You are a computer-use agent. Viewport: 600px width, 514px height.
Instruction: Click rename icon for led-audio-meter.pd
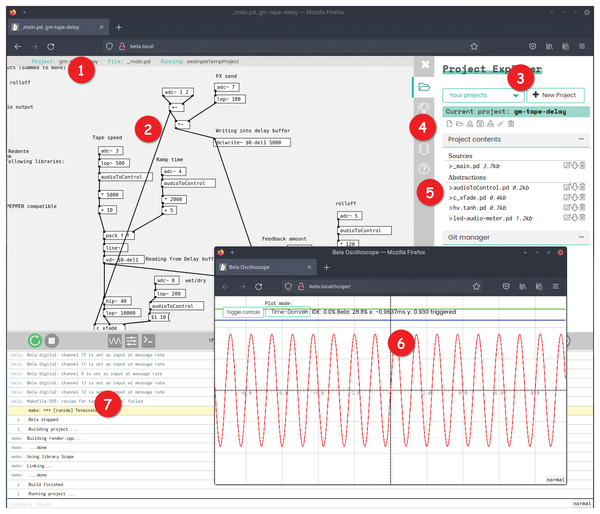pos(567,217)
